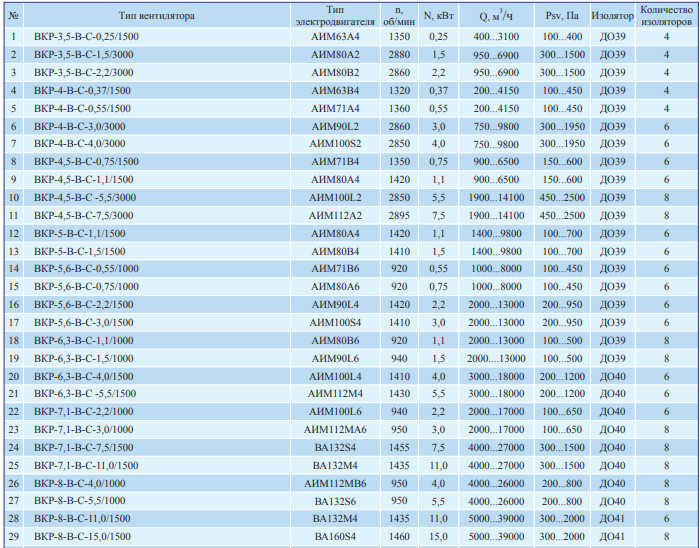Select motor cell АИМ112МА6
Image resolution: width=700 pixels, height=548 pixels.
coord(334,430)
